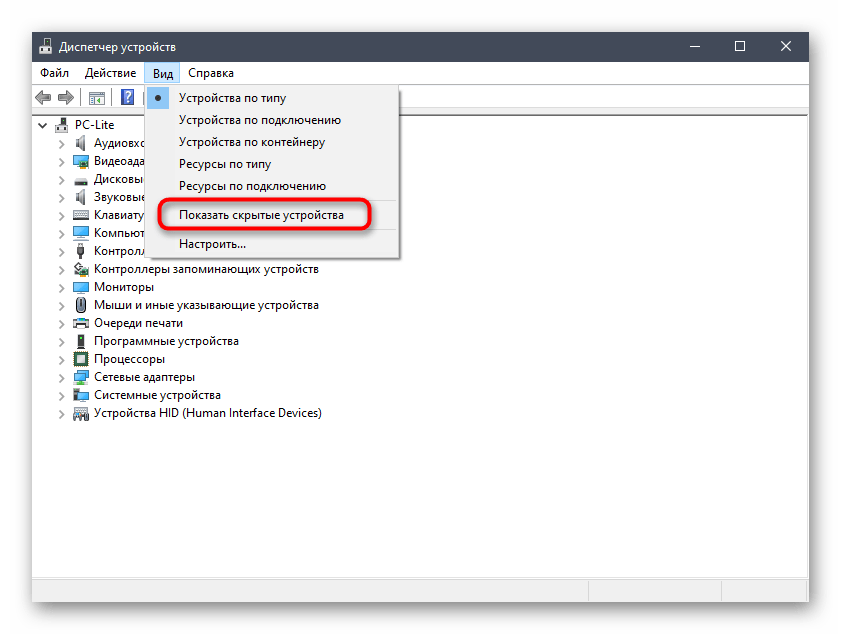This screenshot has height=634, width=841.
Task: Click the Контроллеры запоминающих устройств icon
Action: click(80, 269)
